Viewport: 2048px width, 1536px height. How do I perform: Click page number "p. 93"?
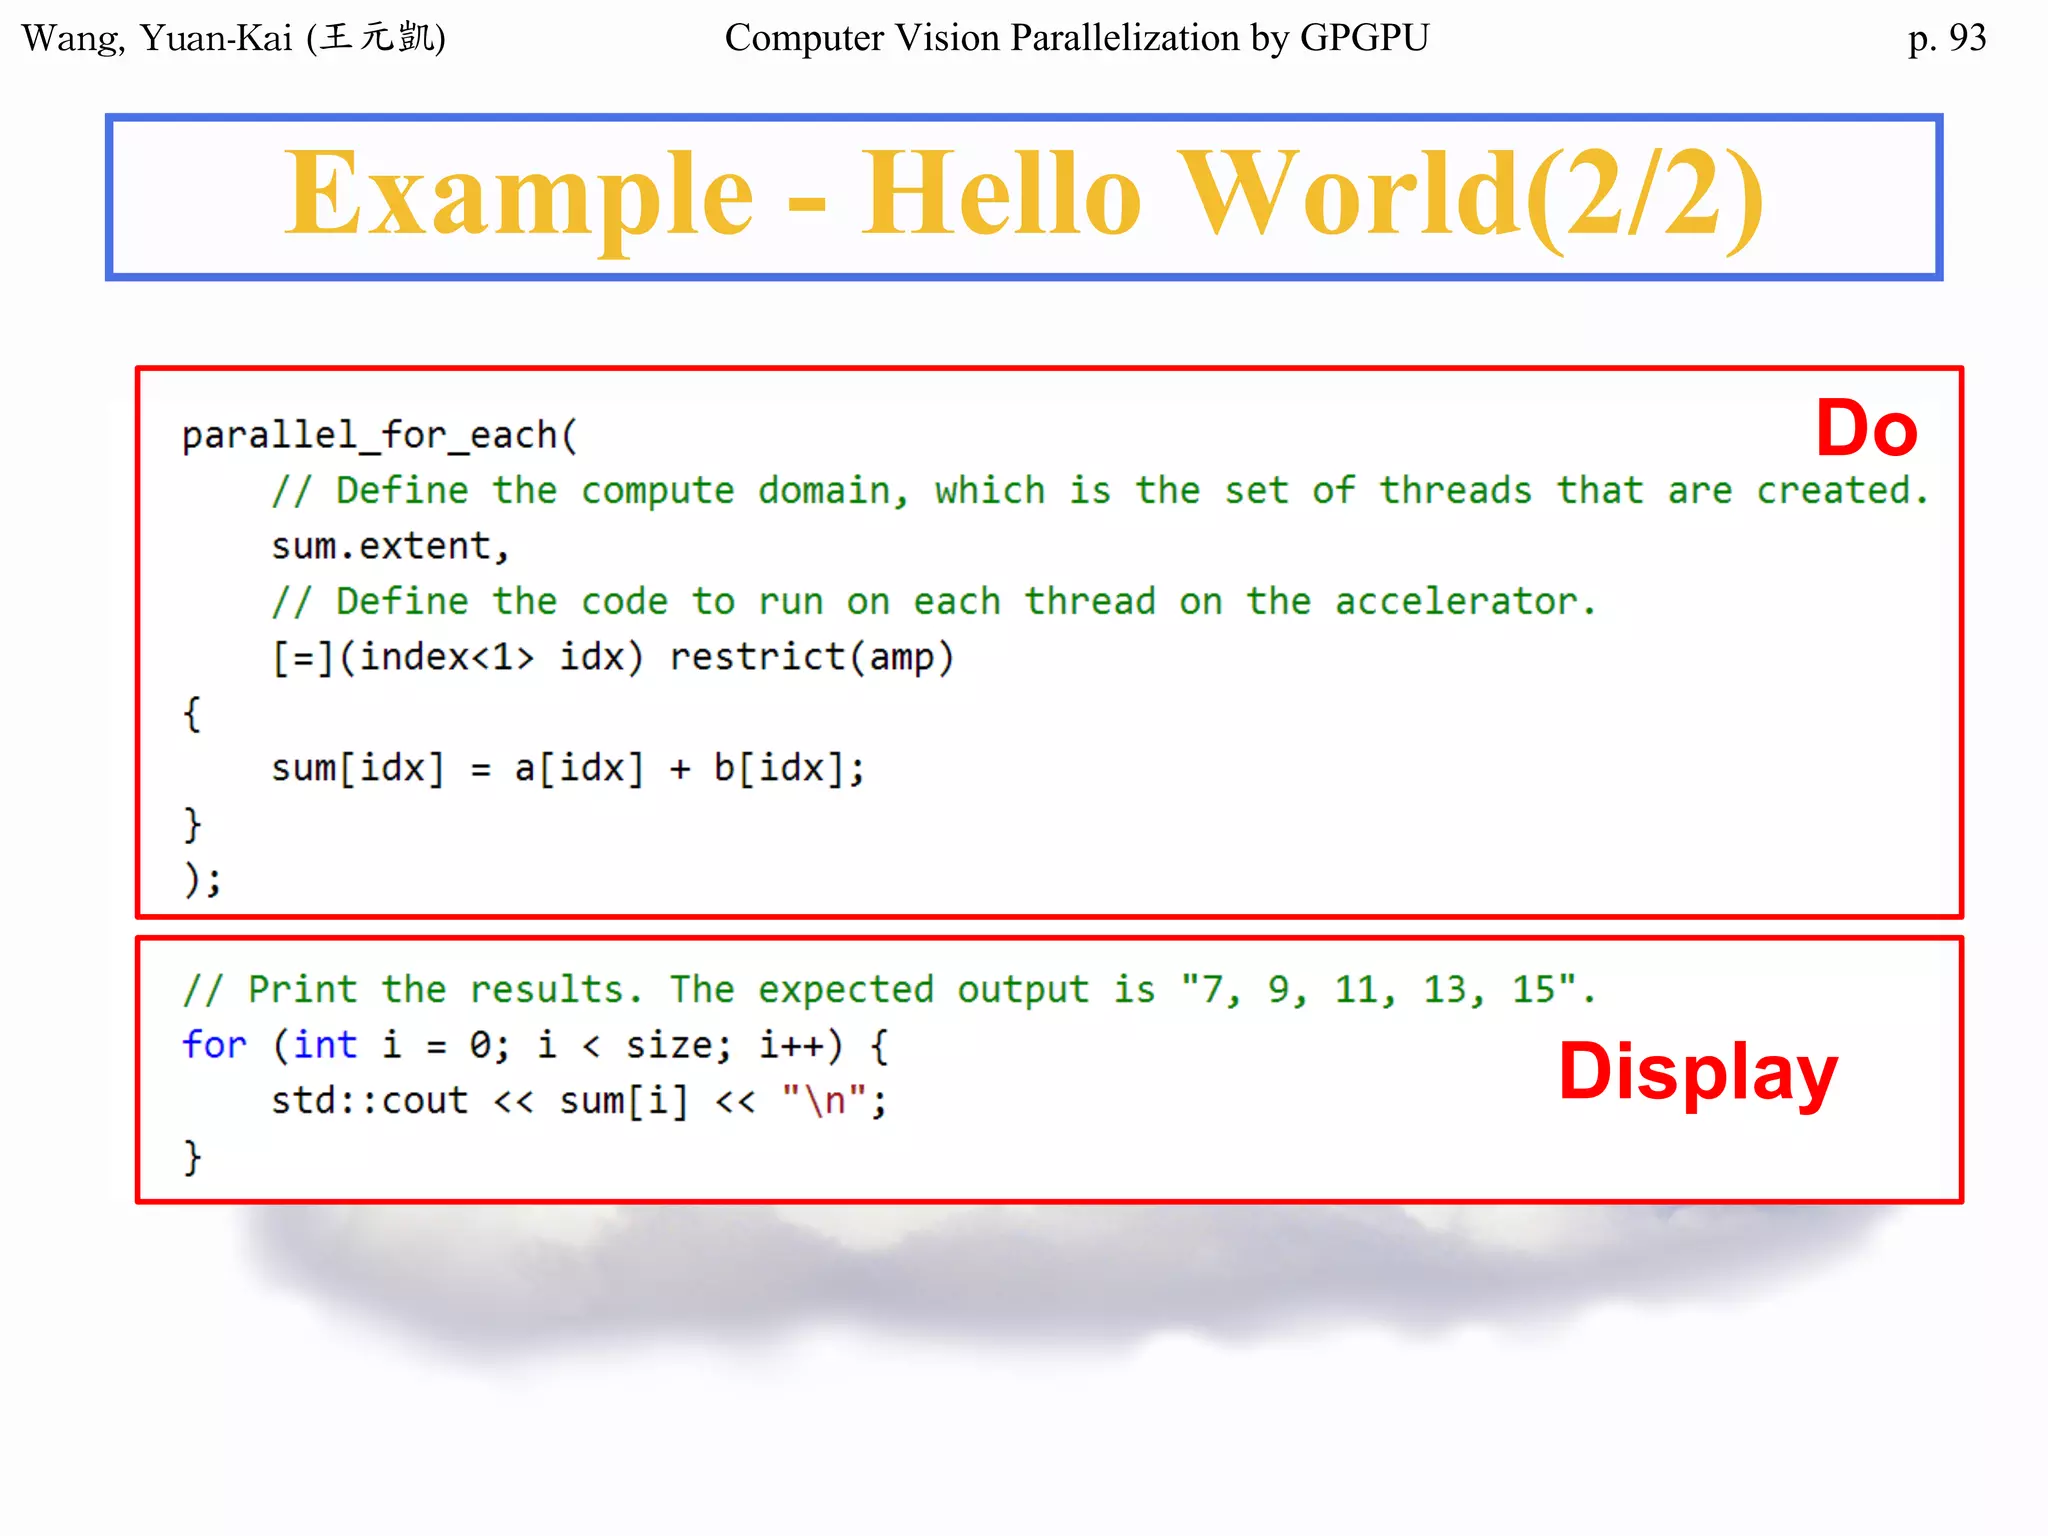click(x=1946, y=38)
